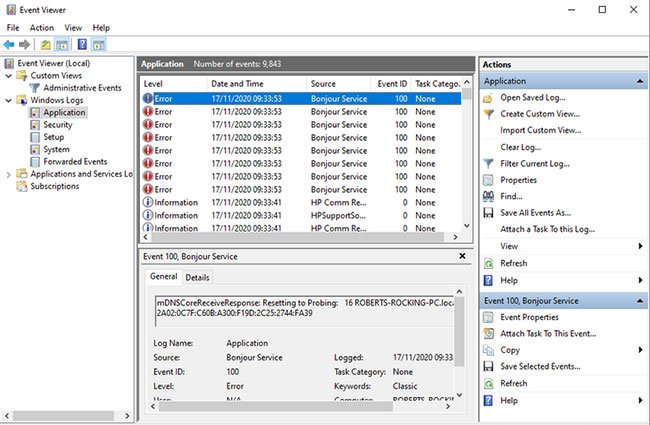Select the System log icon in tree
This screenshot has width=650, height=425.
pyautogui.click(x=36, y=149)
